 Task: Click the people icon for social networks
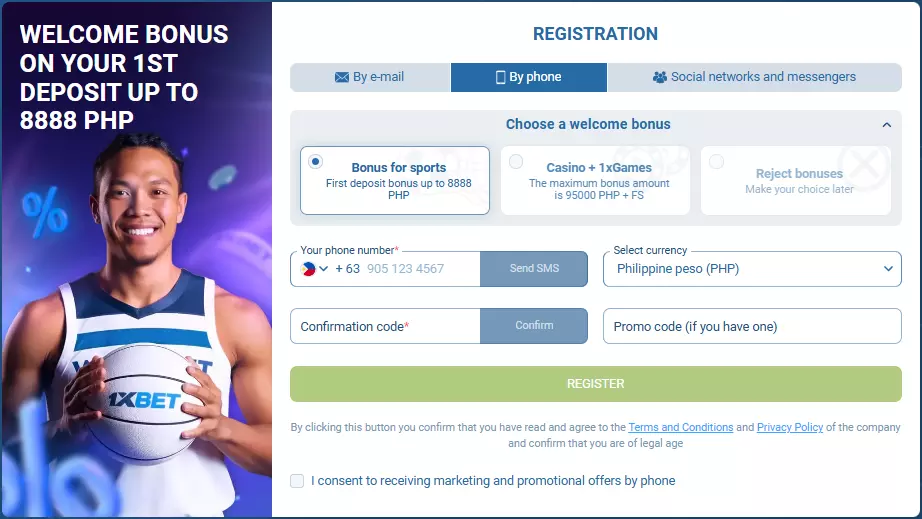point(659,77)
